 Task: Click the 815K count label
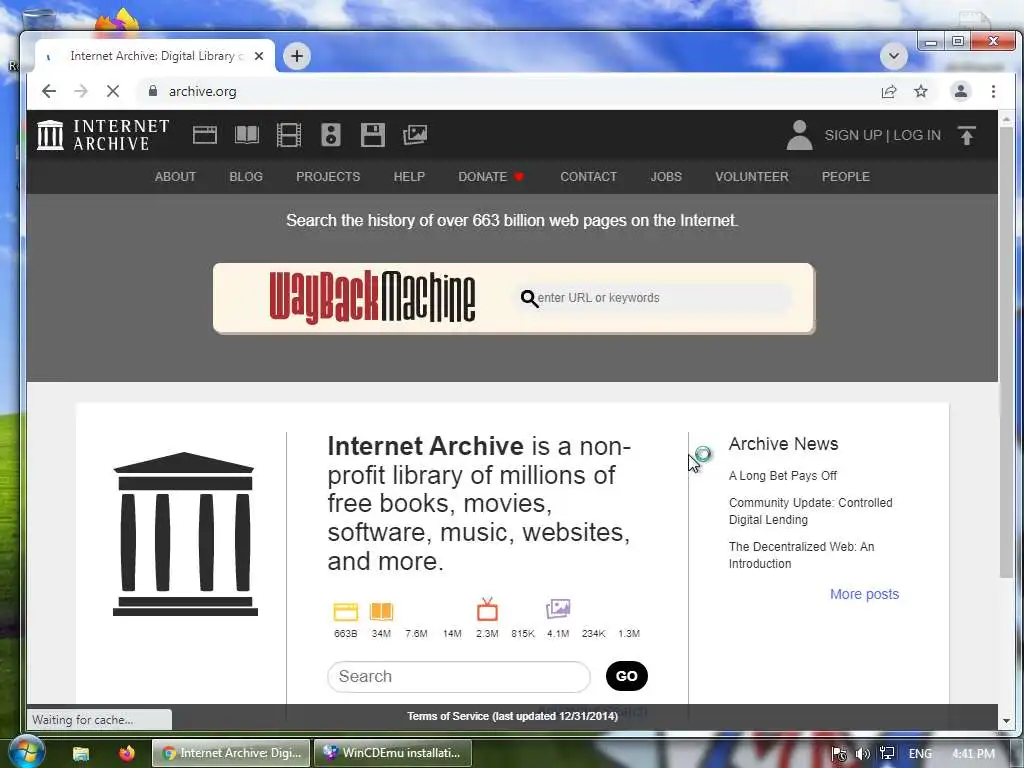click(523, 633)
